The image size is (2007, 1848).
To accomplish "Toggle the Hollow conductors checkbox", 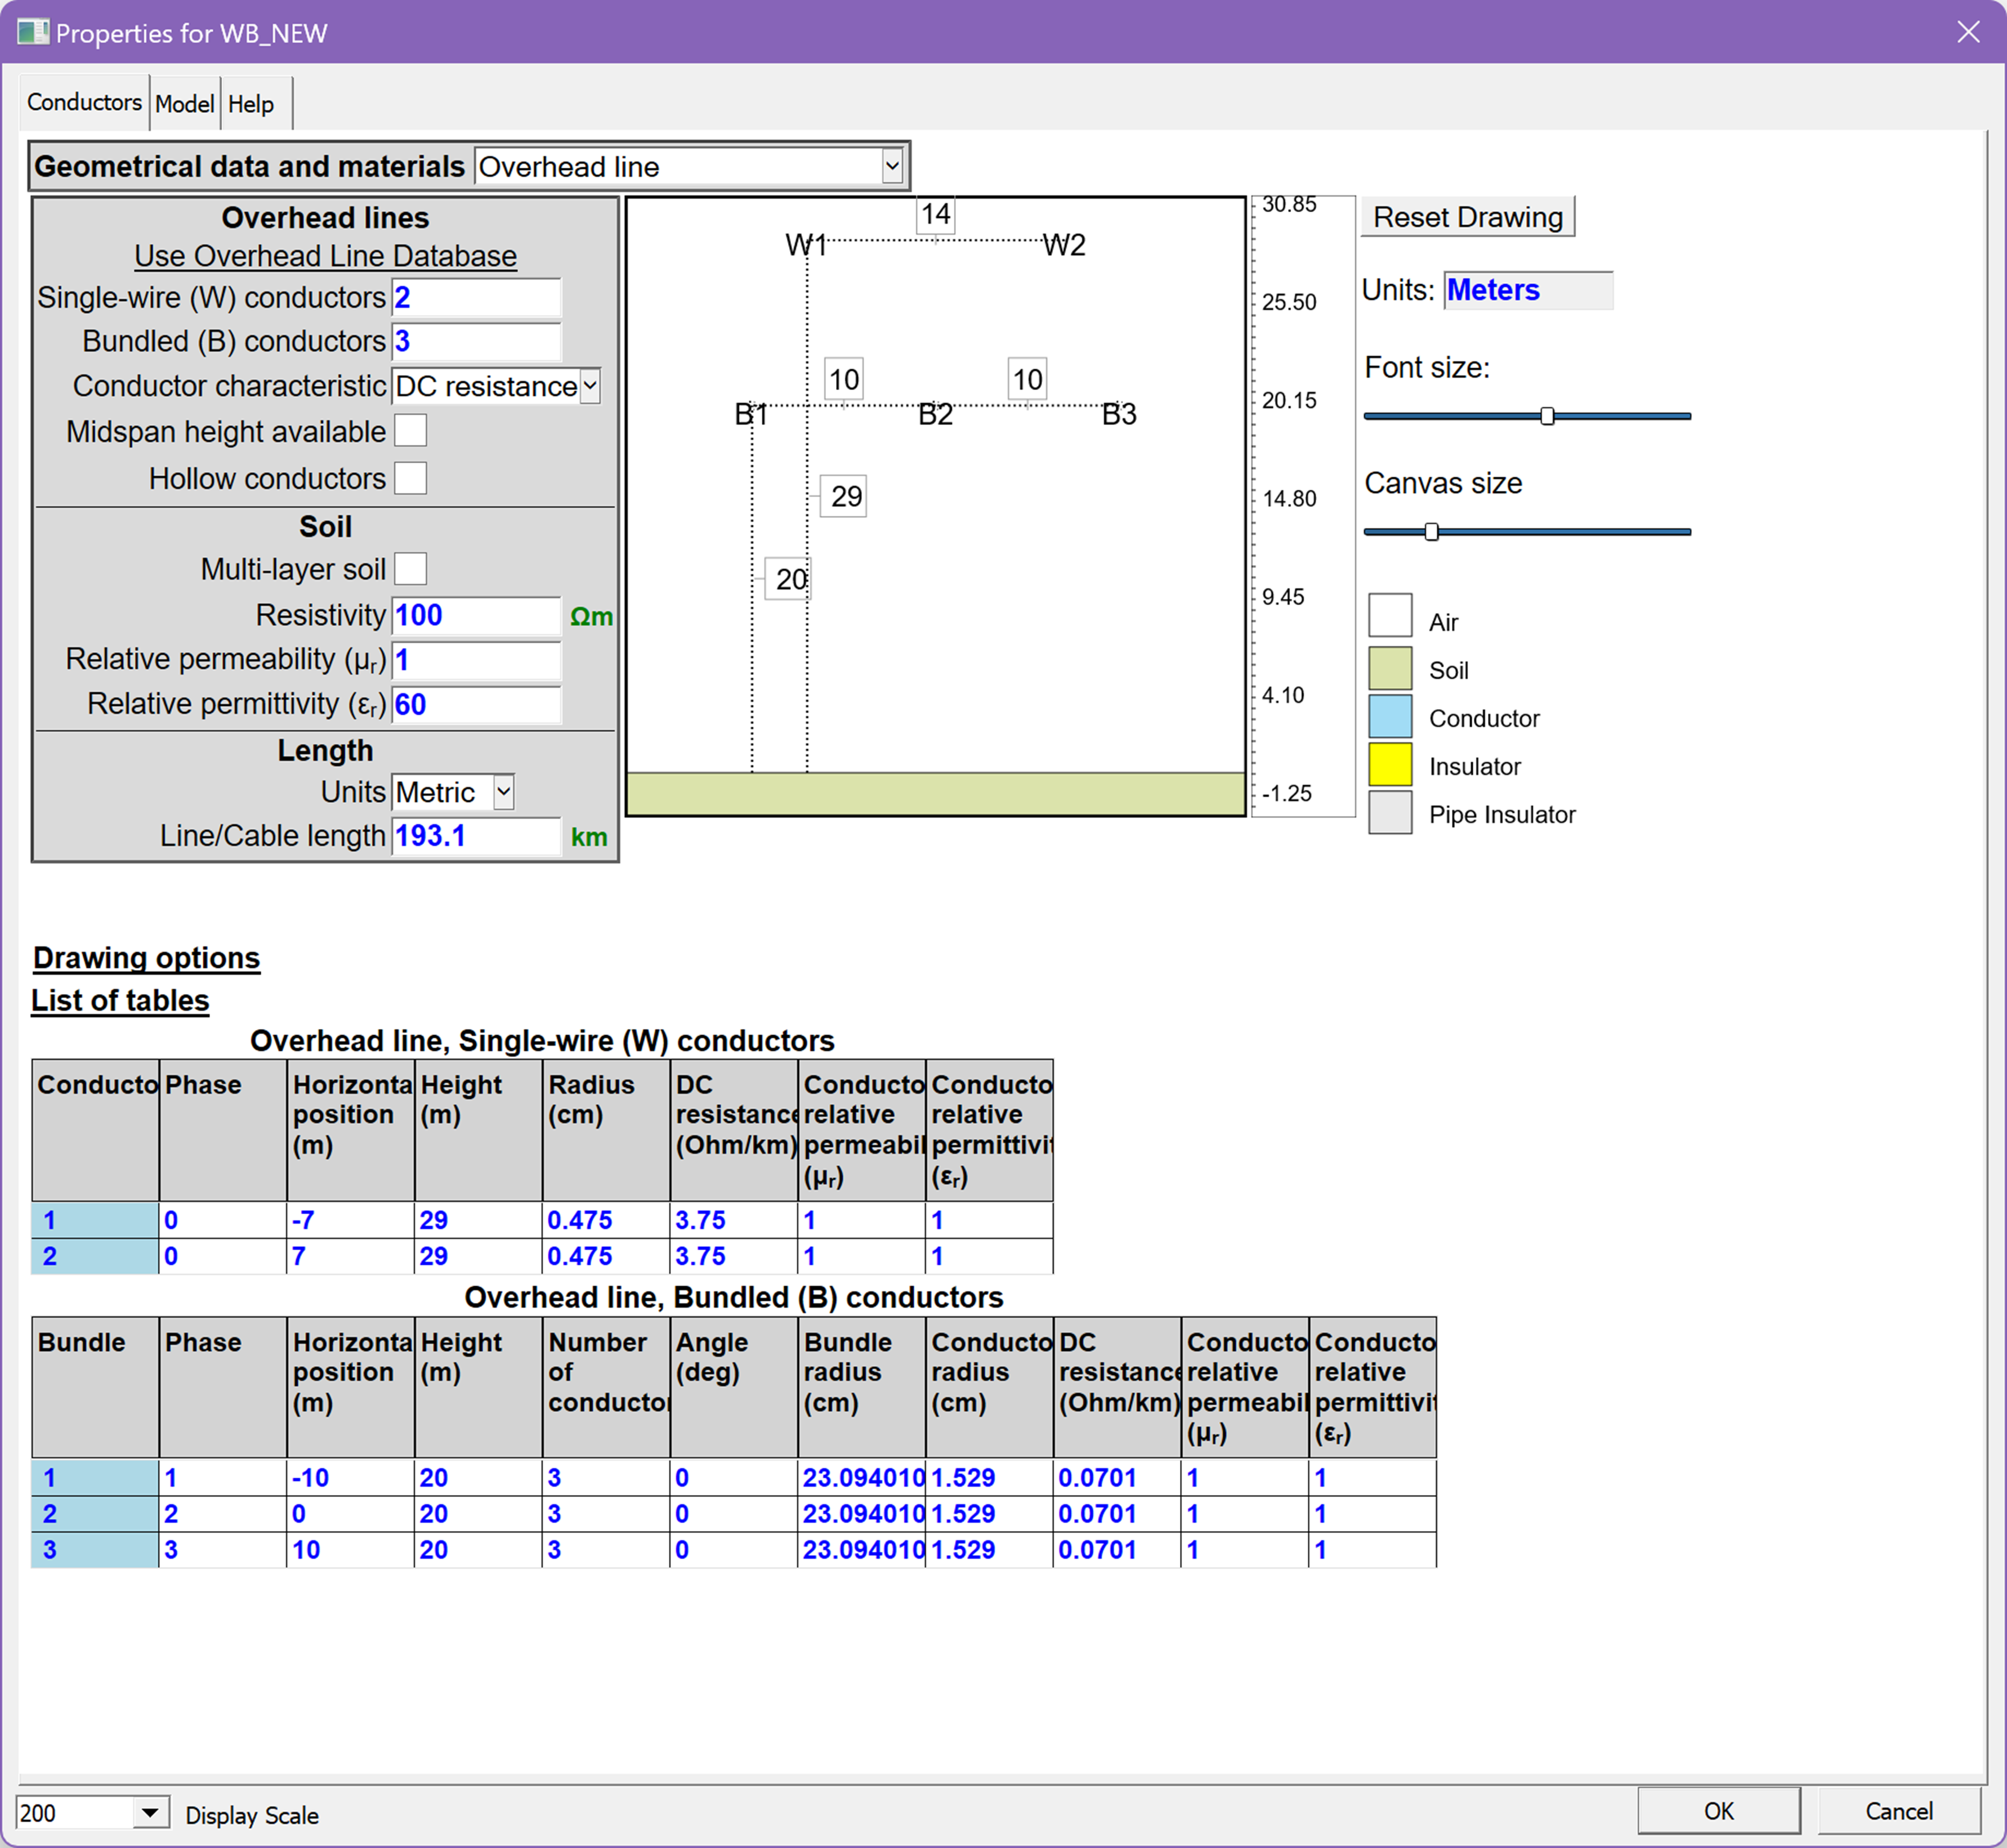I will (410, 478).
